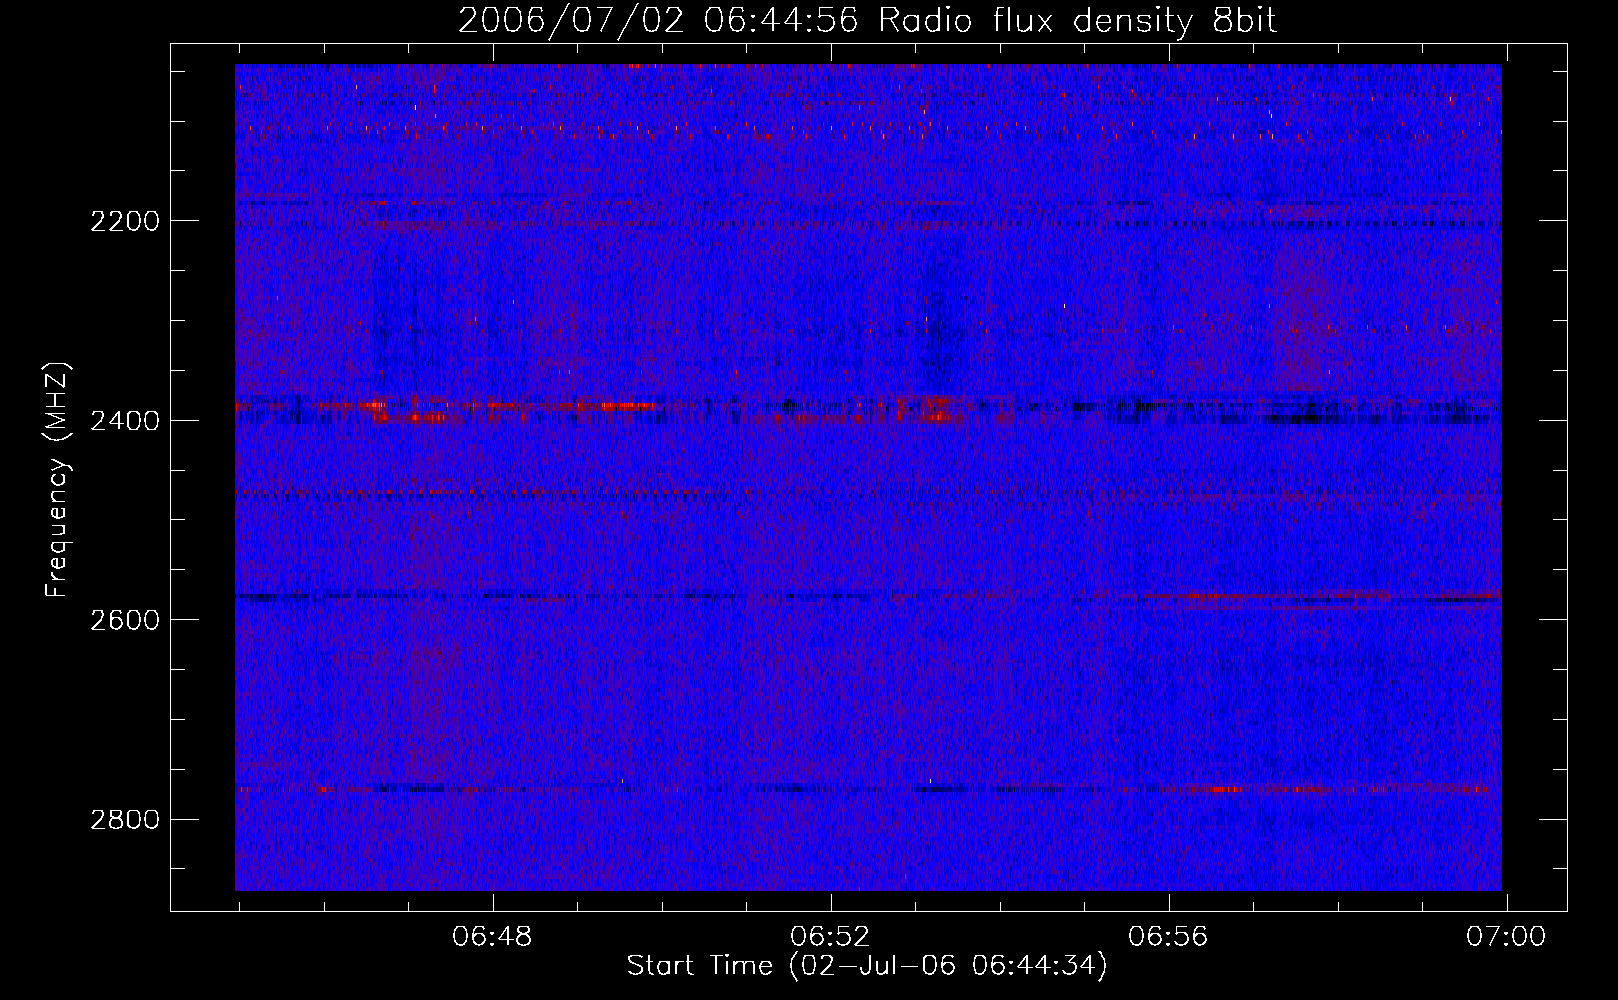Viewport: 1618px width, 1000px height.
Task: Click the 2800 frequency tick label
Action: pyautogui.click(x=124, y=820)
